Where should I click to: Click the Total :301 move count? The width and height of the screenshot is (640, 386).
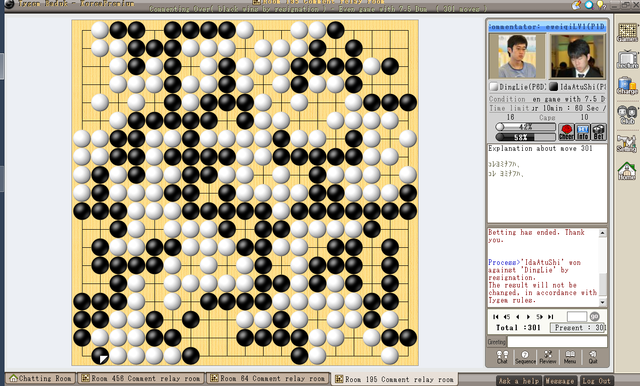[x=518, y=328]
